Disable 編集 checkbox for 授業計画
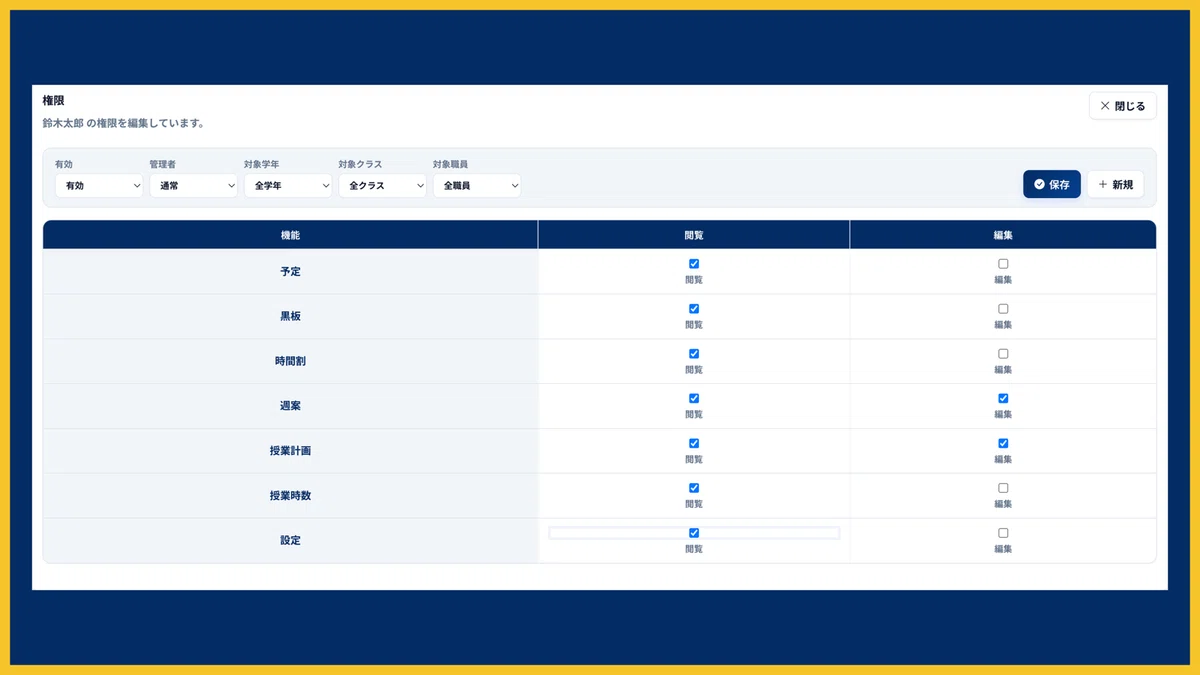 tap(1003, 443)
